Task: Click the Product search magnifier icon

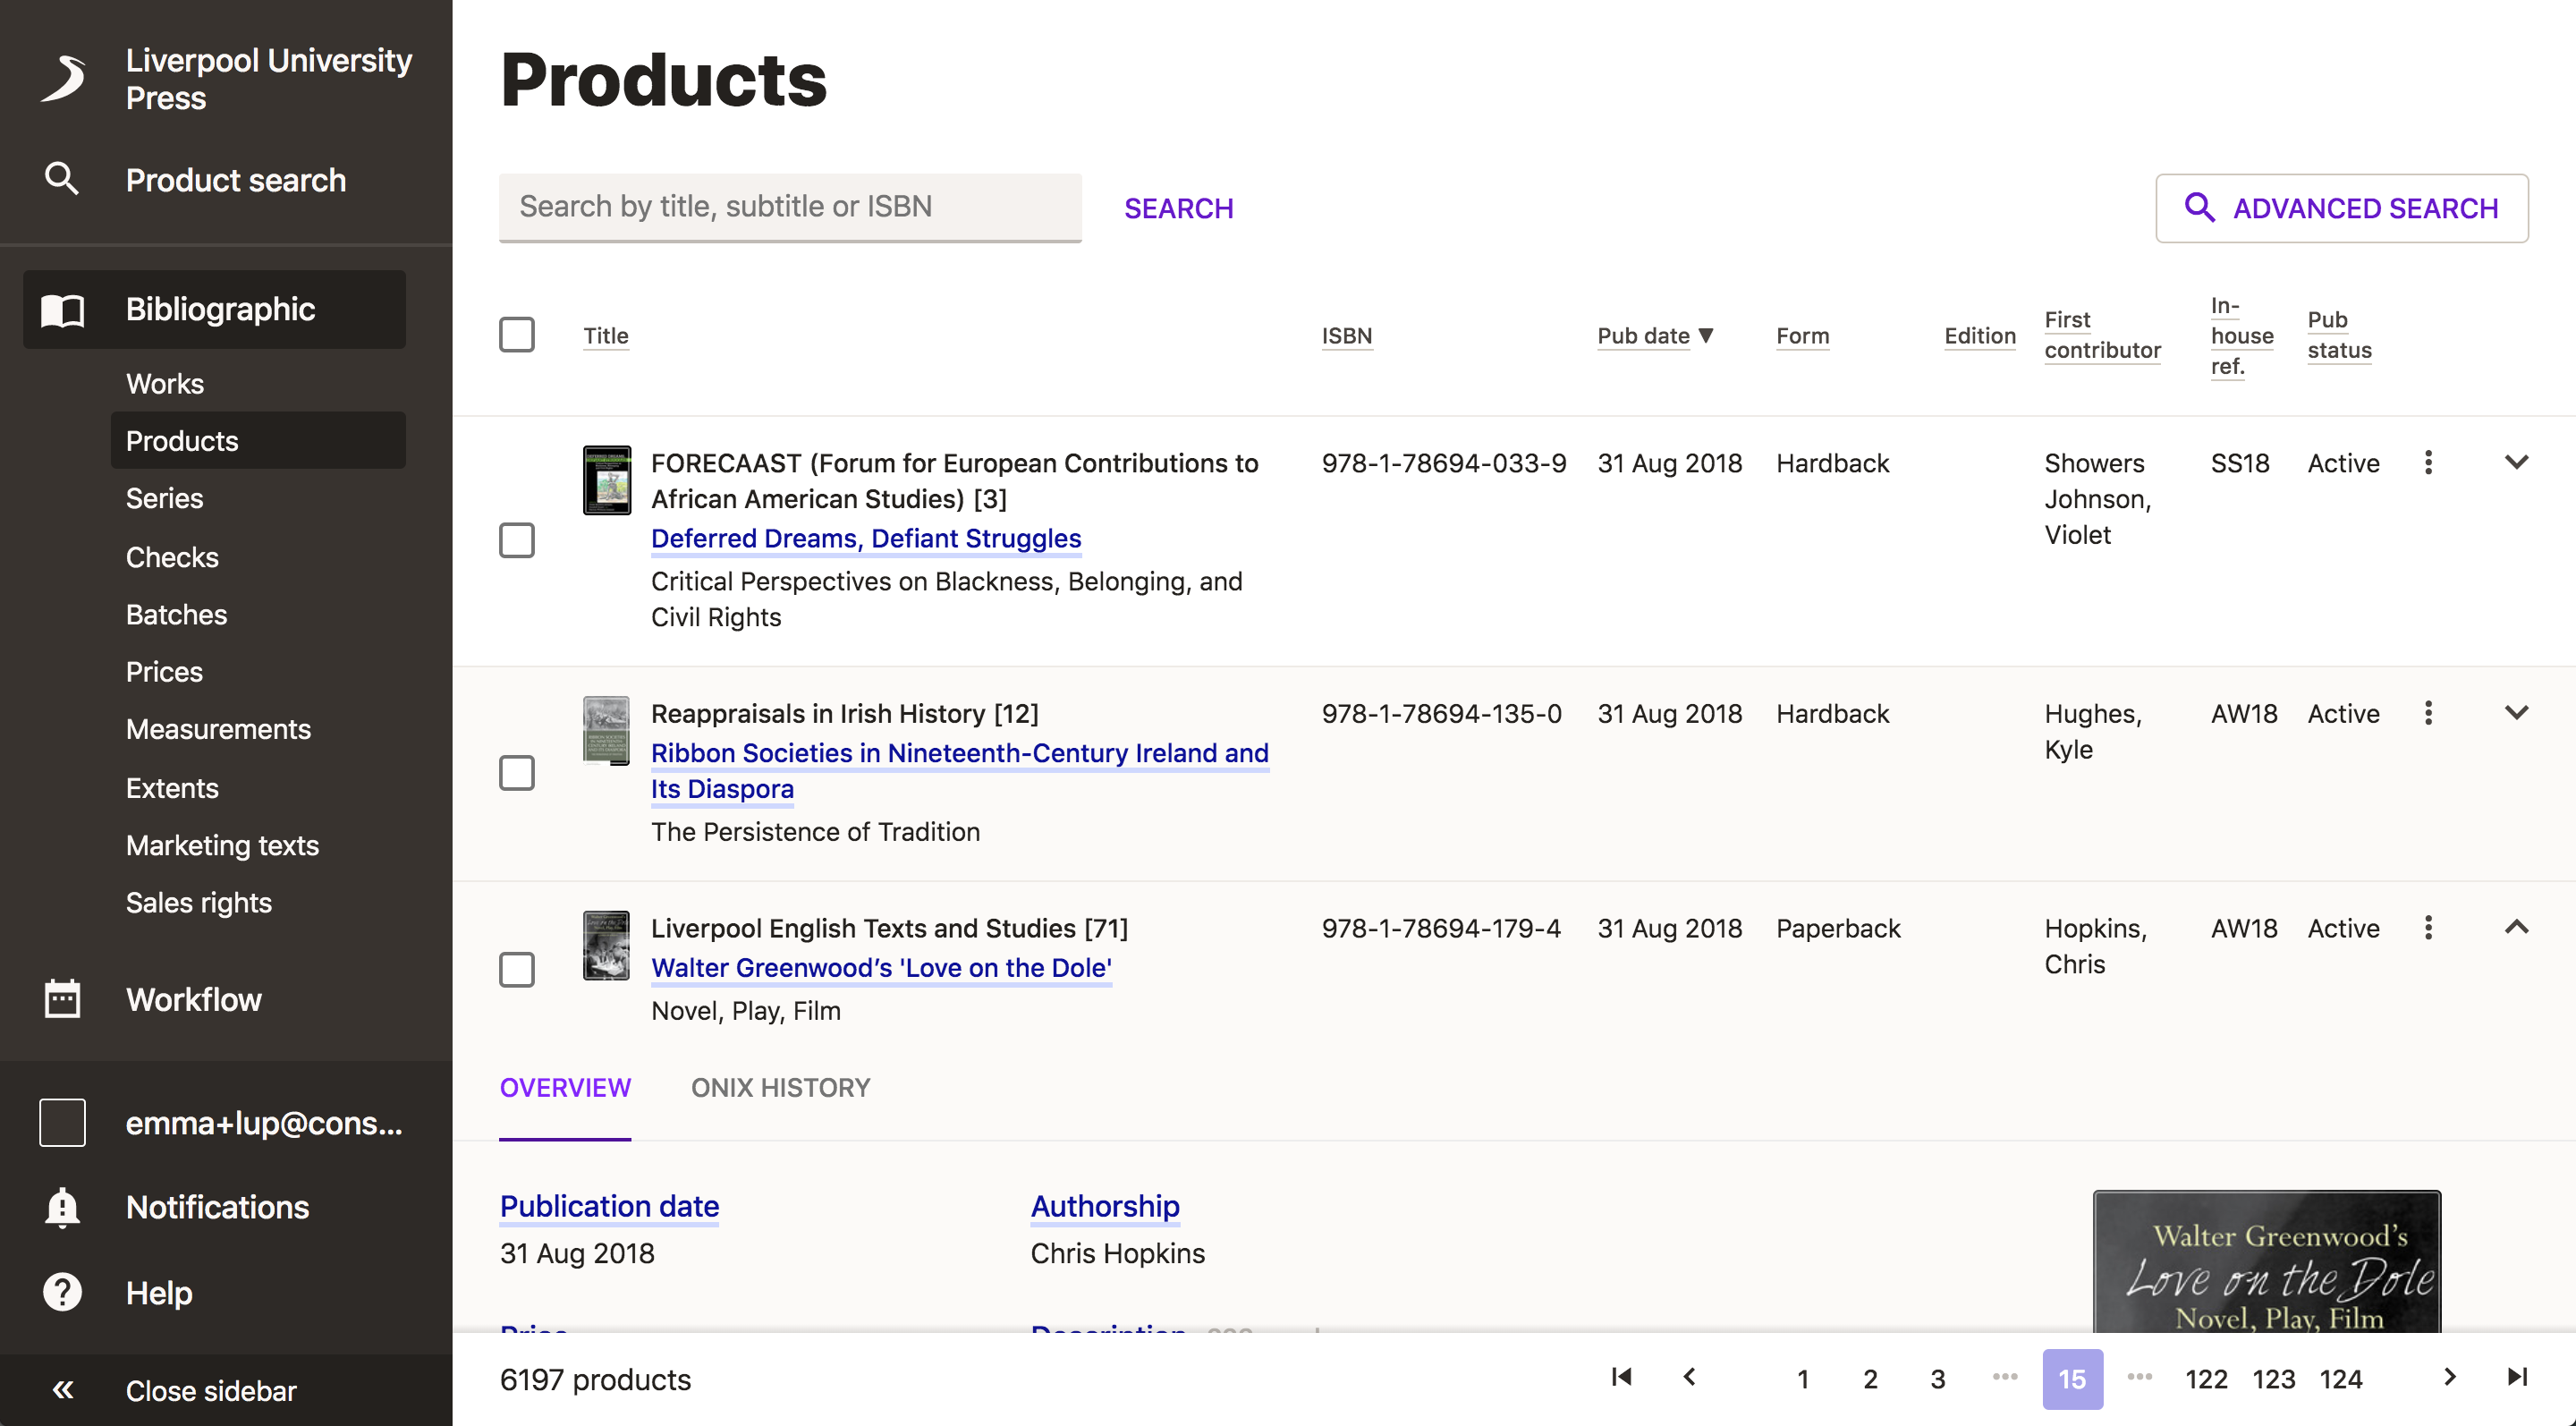Action: pos(62,180)
